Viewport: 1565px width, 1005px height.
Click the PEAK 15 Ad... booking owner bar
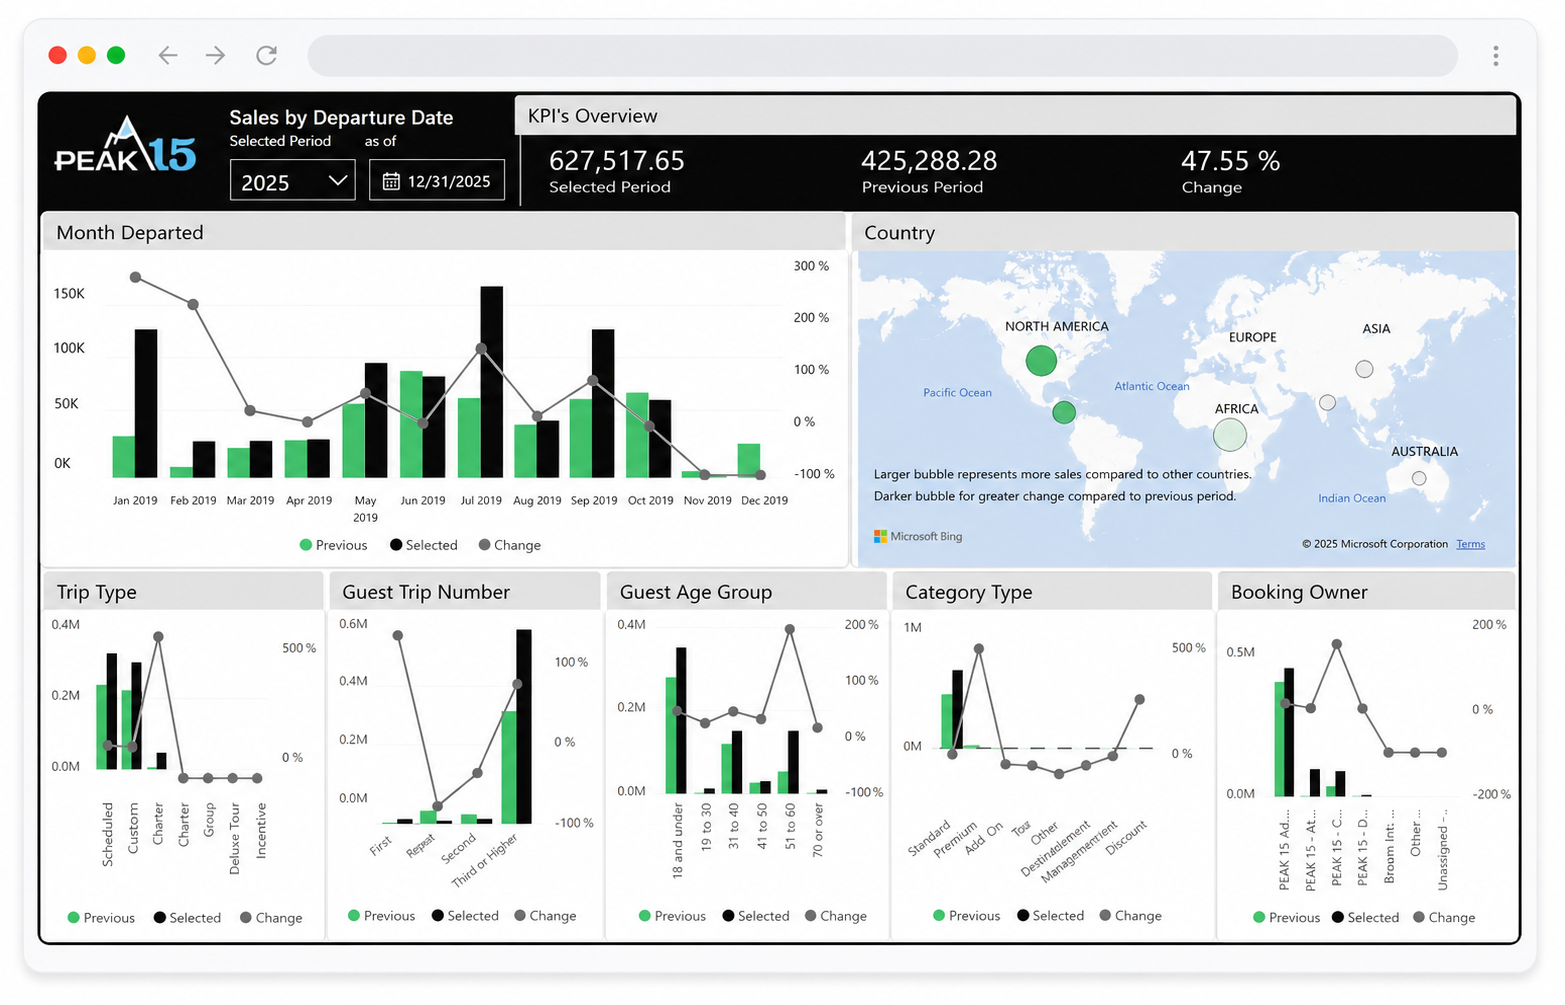point(1289,732)
